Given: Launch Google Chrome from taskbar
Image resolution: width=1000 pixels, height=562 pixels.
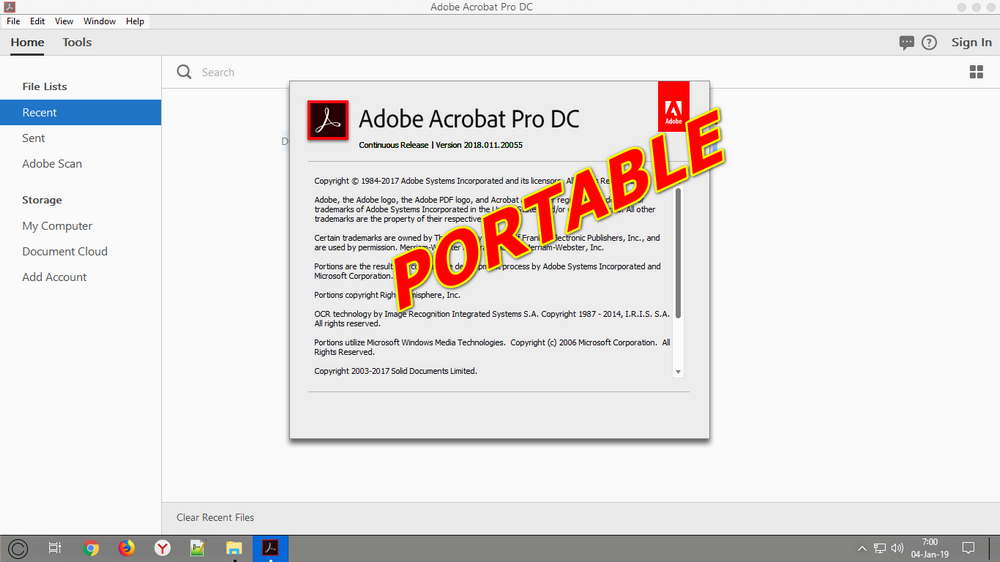Looking at the screenshot, I should point(91,548).
